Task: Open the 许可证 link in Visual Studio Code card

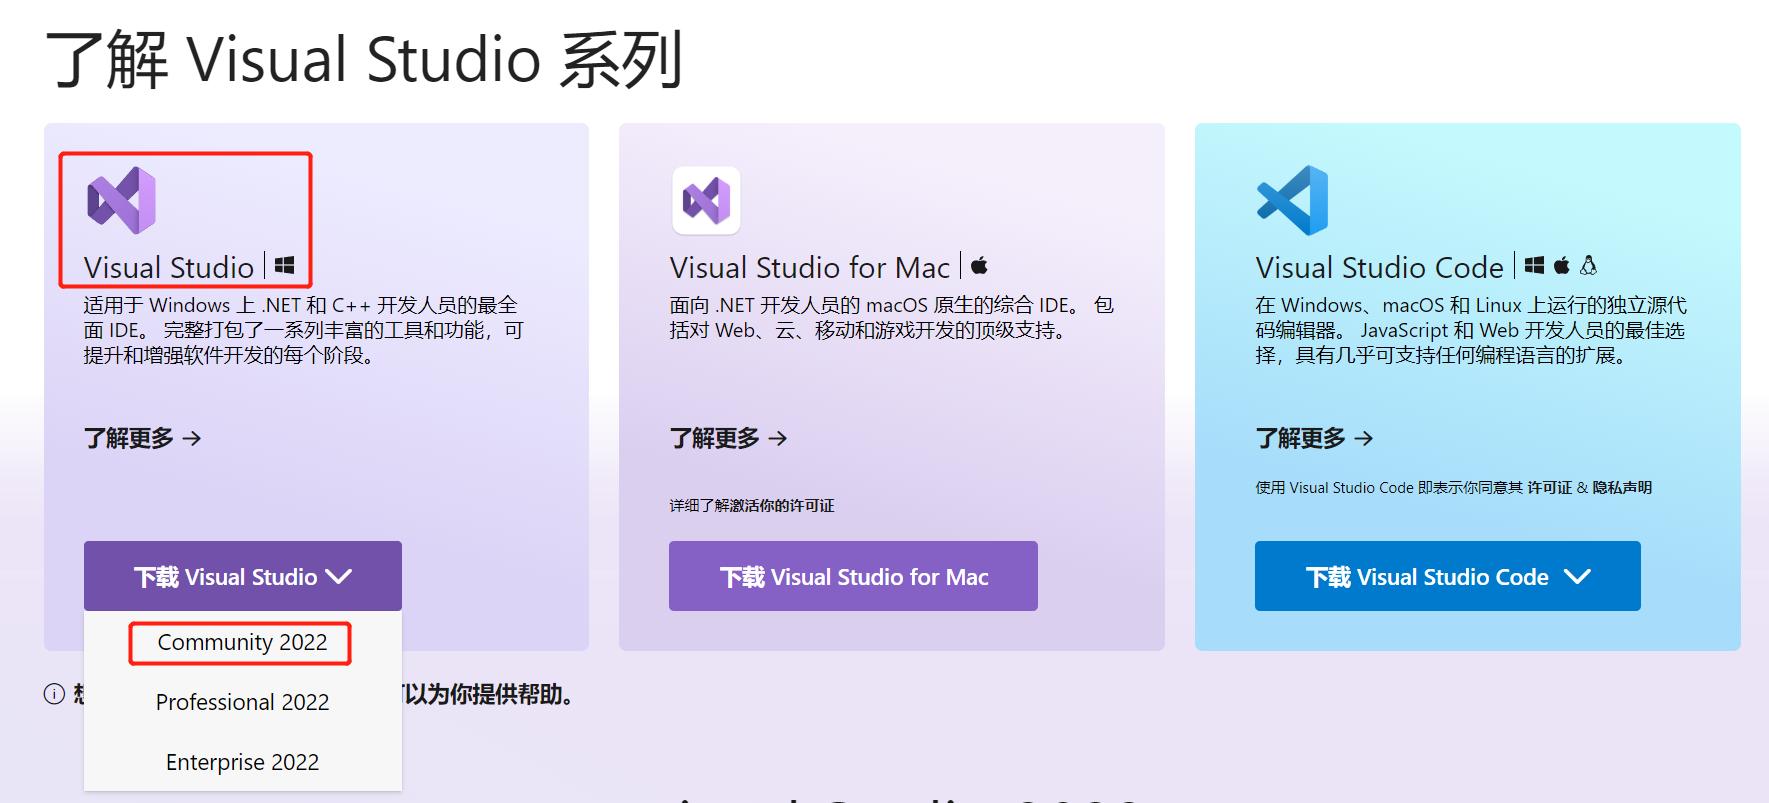Action: coord(1549,488)
